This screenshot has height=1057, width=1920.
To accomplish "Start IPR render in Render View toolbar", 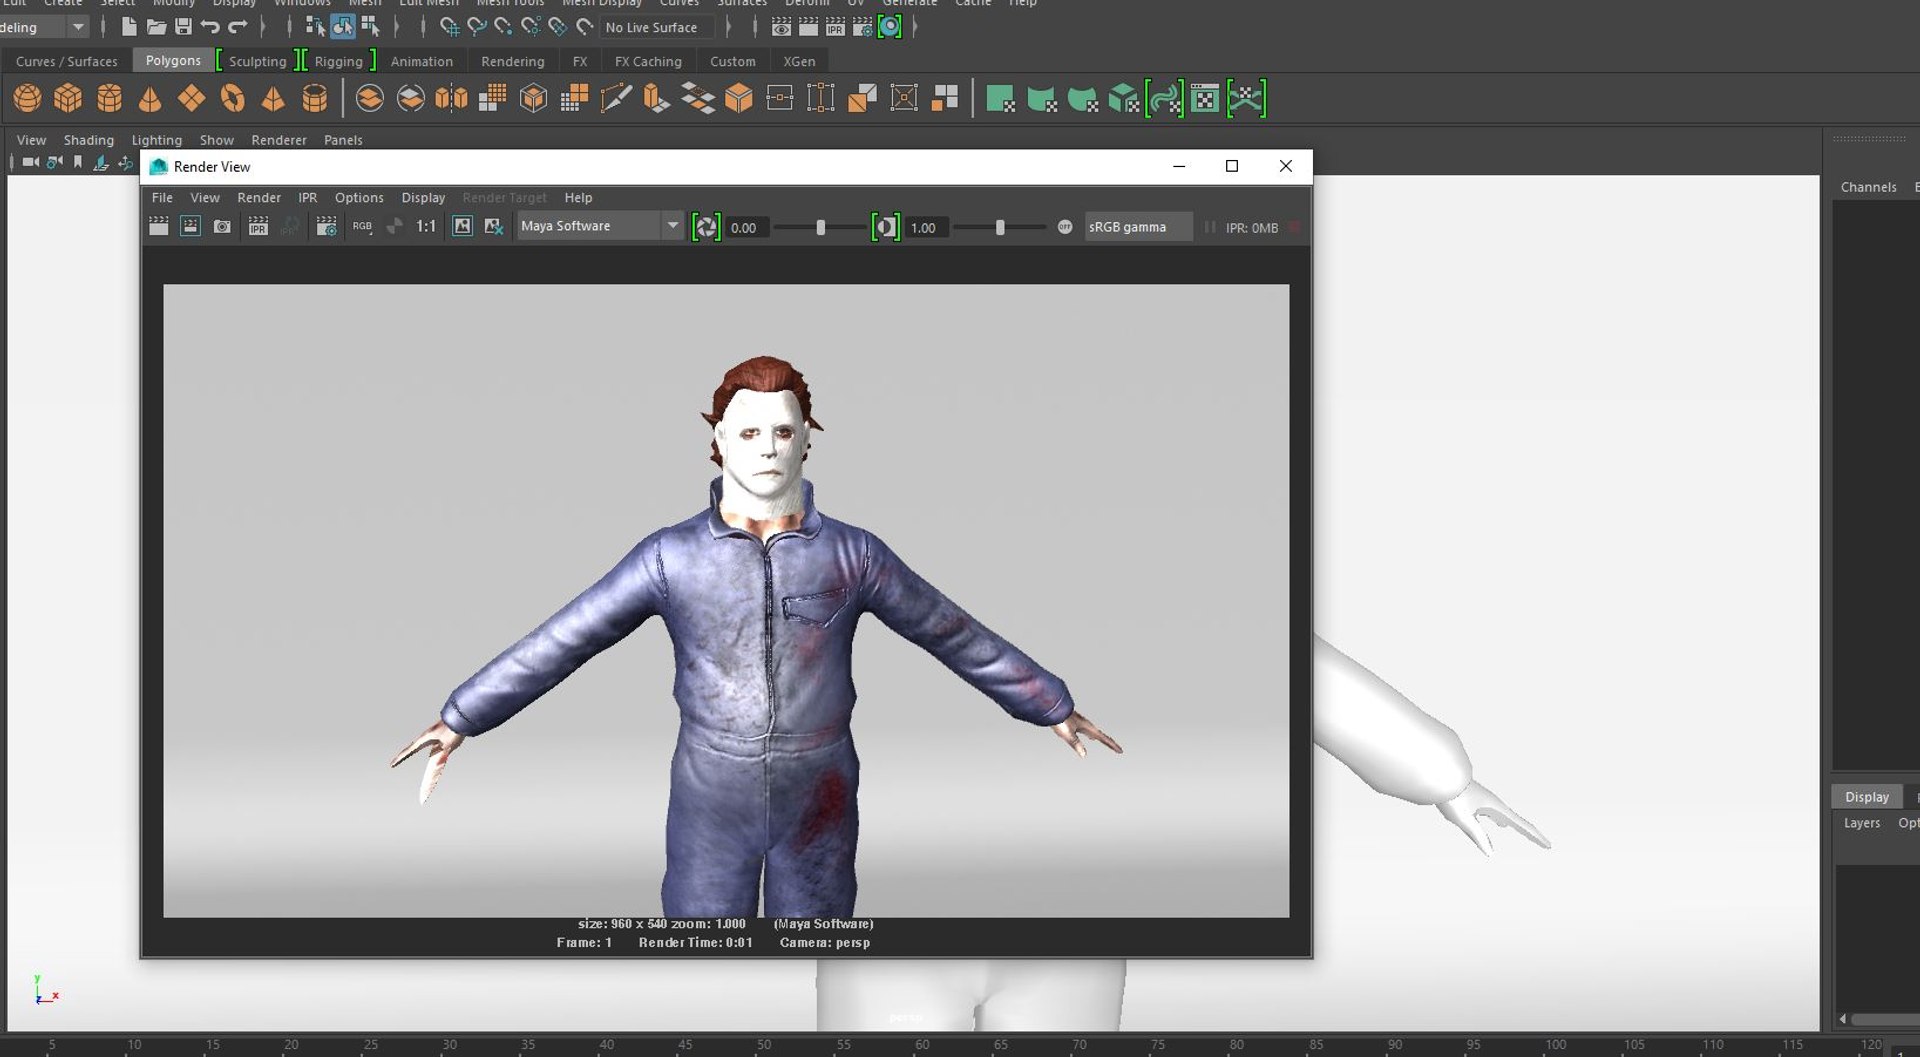I will [x=258, y=227].
